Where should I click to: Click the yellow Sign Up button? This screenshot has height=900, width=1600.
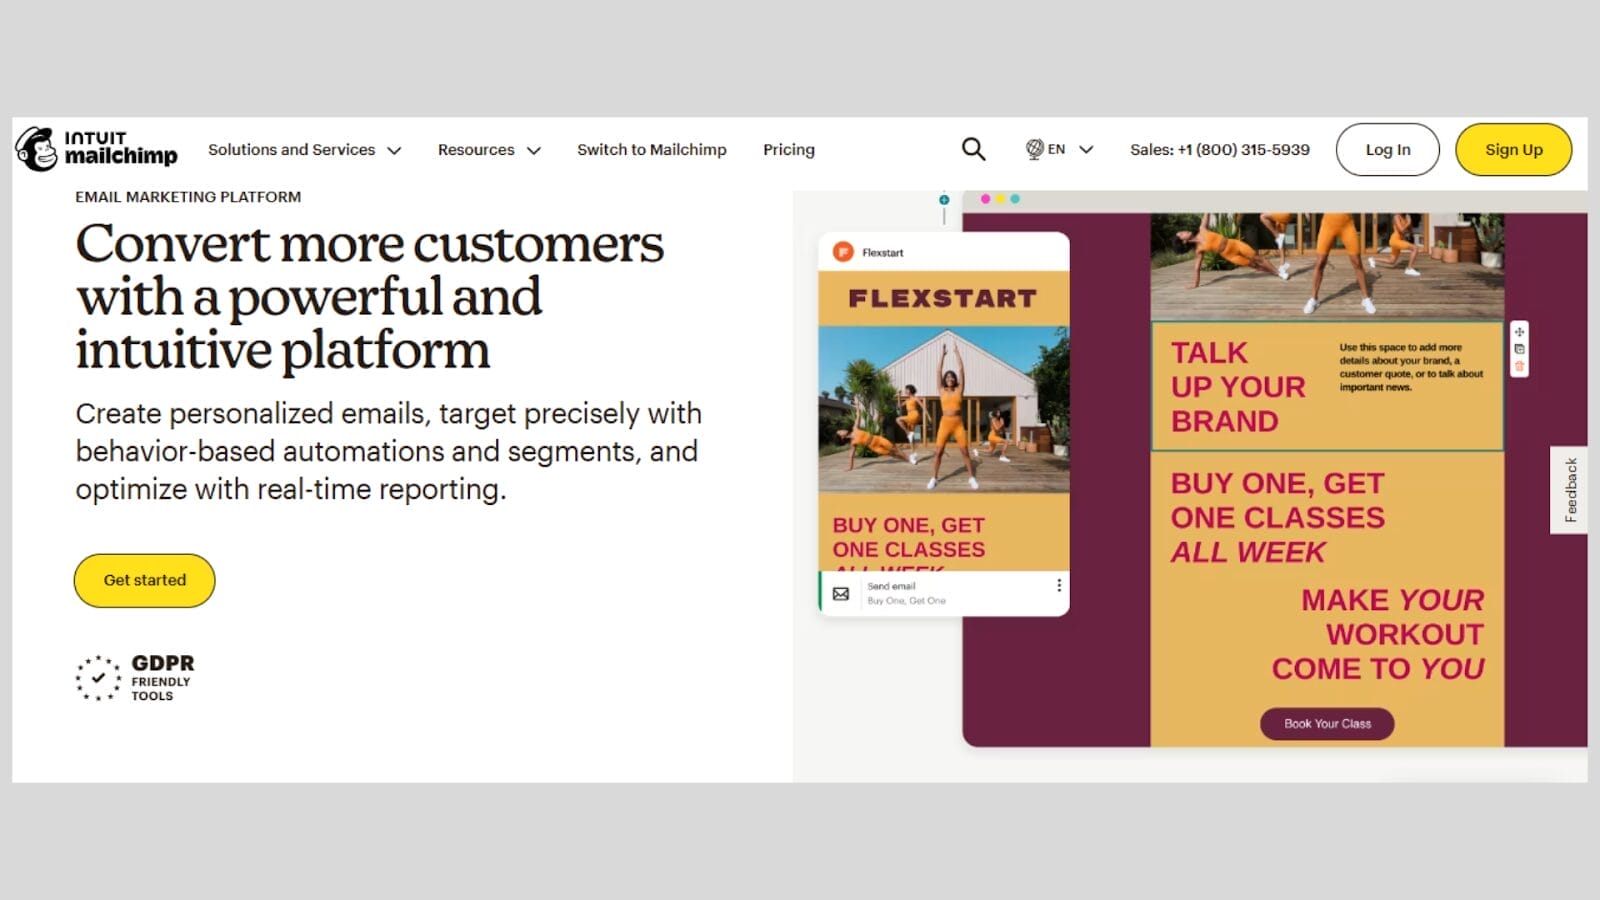point(1513,149)
